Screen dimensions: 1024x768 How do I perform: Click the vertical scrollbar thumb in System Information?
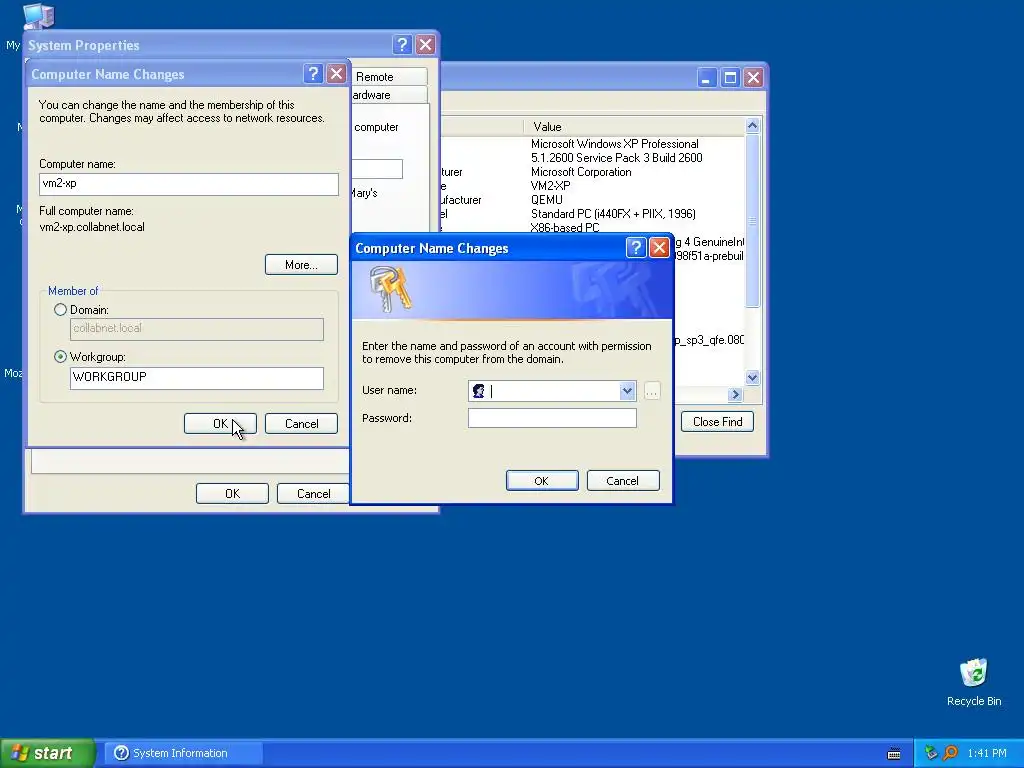point(752,220)
